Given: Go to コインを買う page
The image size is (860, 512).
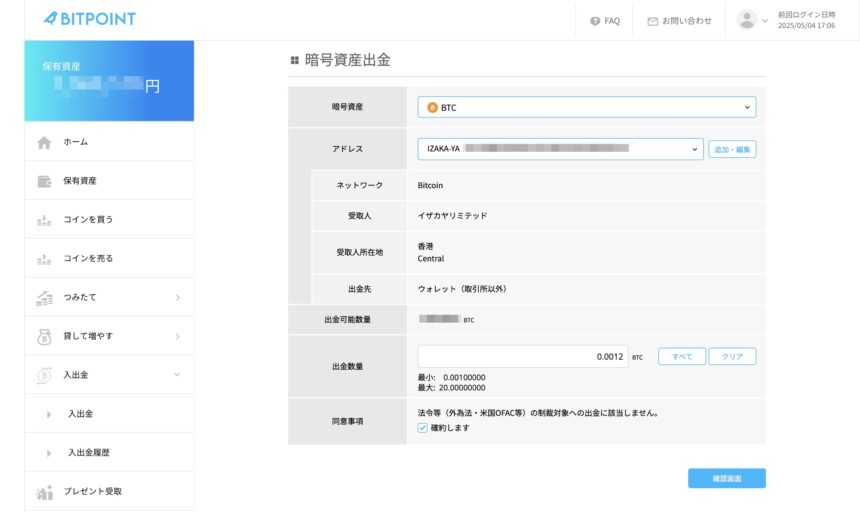Looking at the screenshot, I should 109,219.
